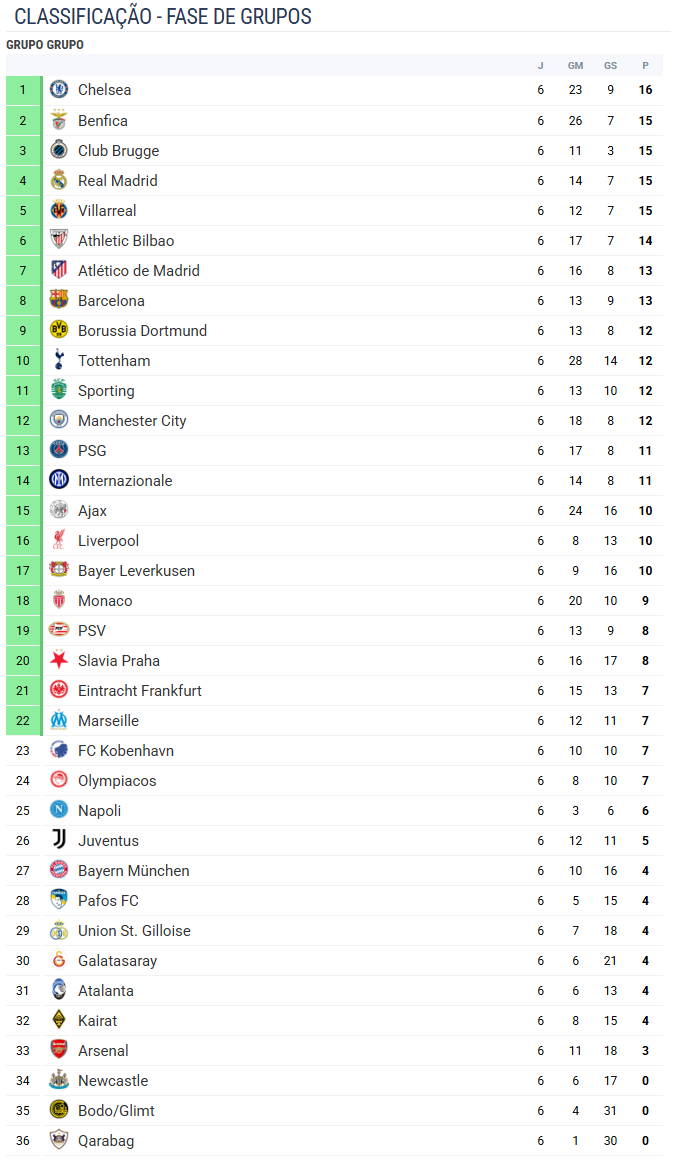Click the Galatasaray crest icon

click(59, 960)
